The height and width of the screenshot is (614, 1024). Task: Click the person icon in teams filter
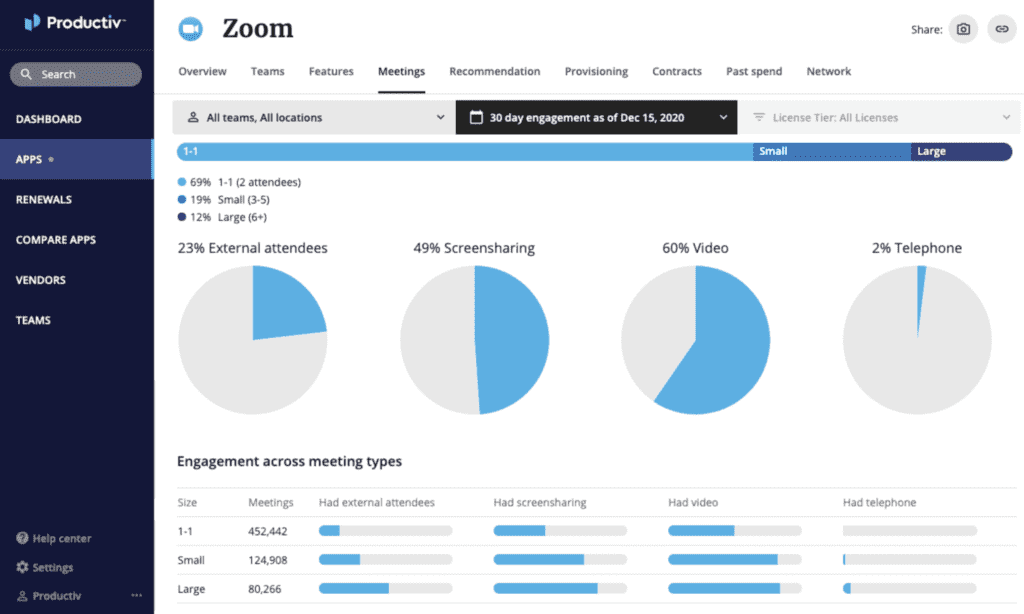coord(193,118)
